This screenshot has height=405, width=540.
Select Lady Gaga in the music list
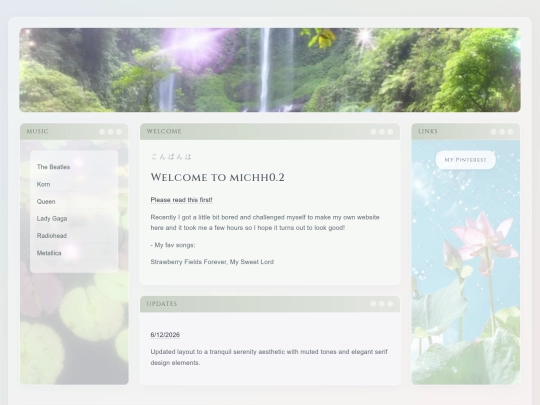(52, 219)
